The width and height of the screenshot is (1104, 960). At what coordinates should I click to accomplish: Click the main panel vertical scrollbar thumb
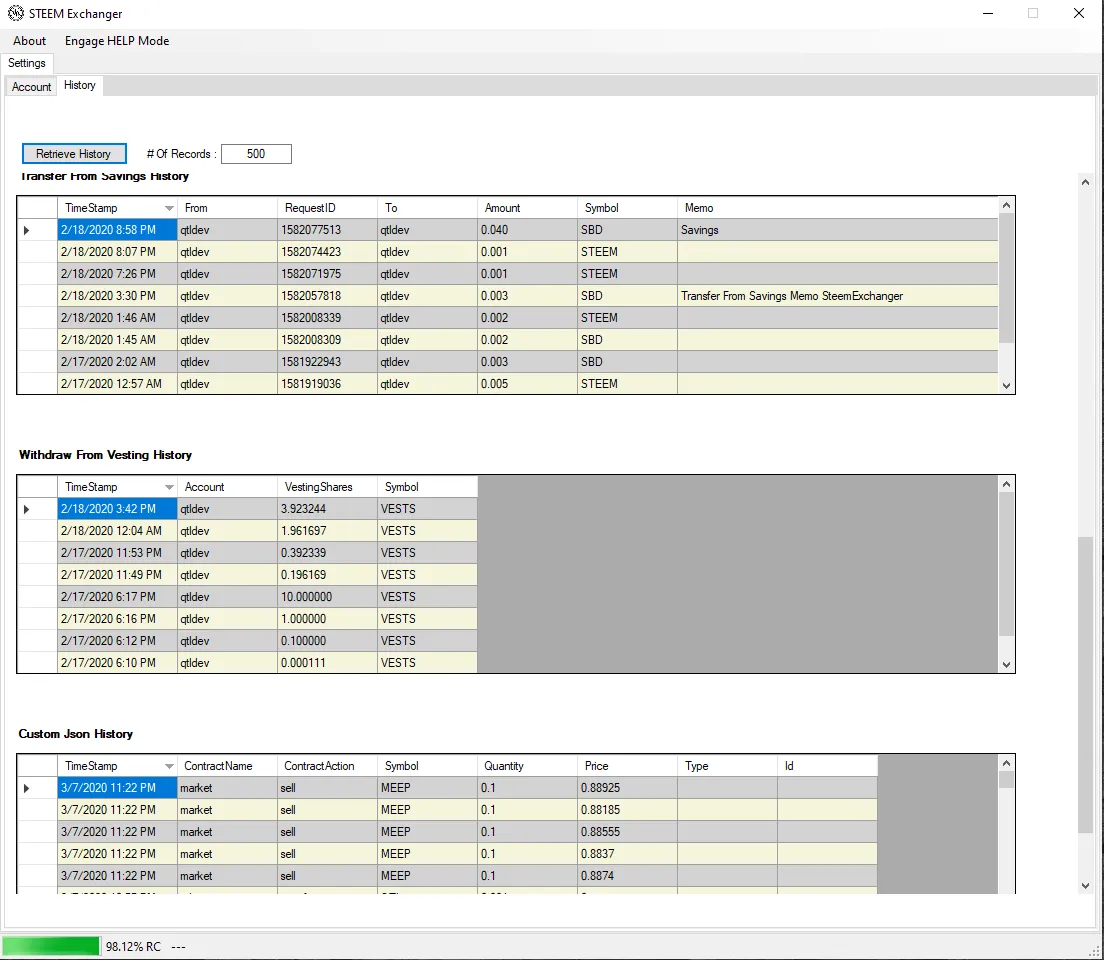coord(1085,684)
